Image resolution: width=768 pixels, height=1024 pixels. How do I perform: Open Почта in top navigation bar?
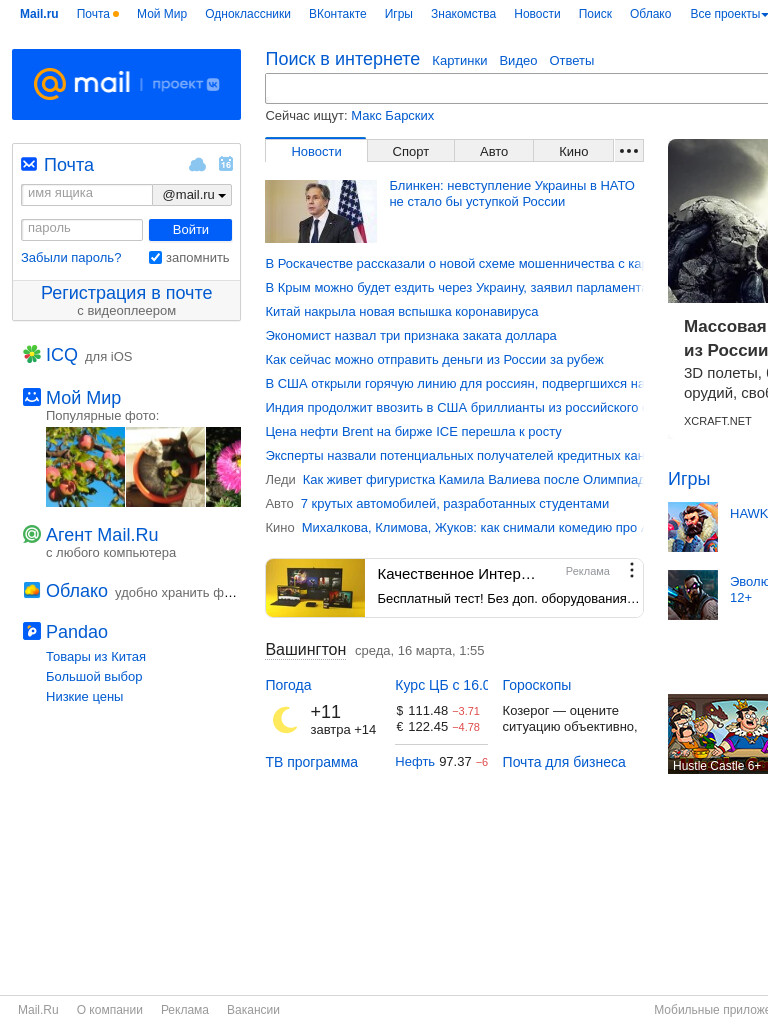(x=93, y=14)
